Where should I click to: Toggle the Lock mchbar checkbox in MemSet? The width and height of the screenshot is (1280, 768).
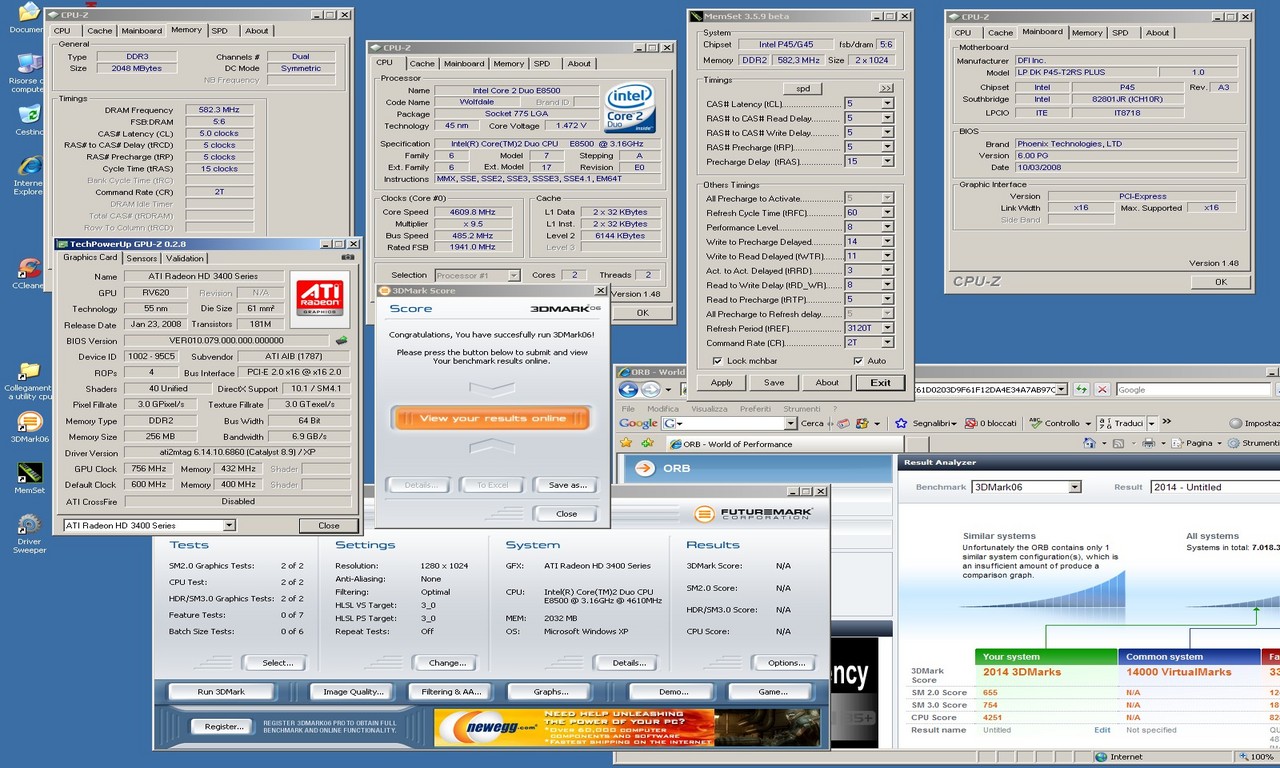(x=717, y=361)
